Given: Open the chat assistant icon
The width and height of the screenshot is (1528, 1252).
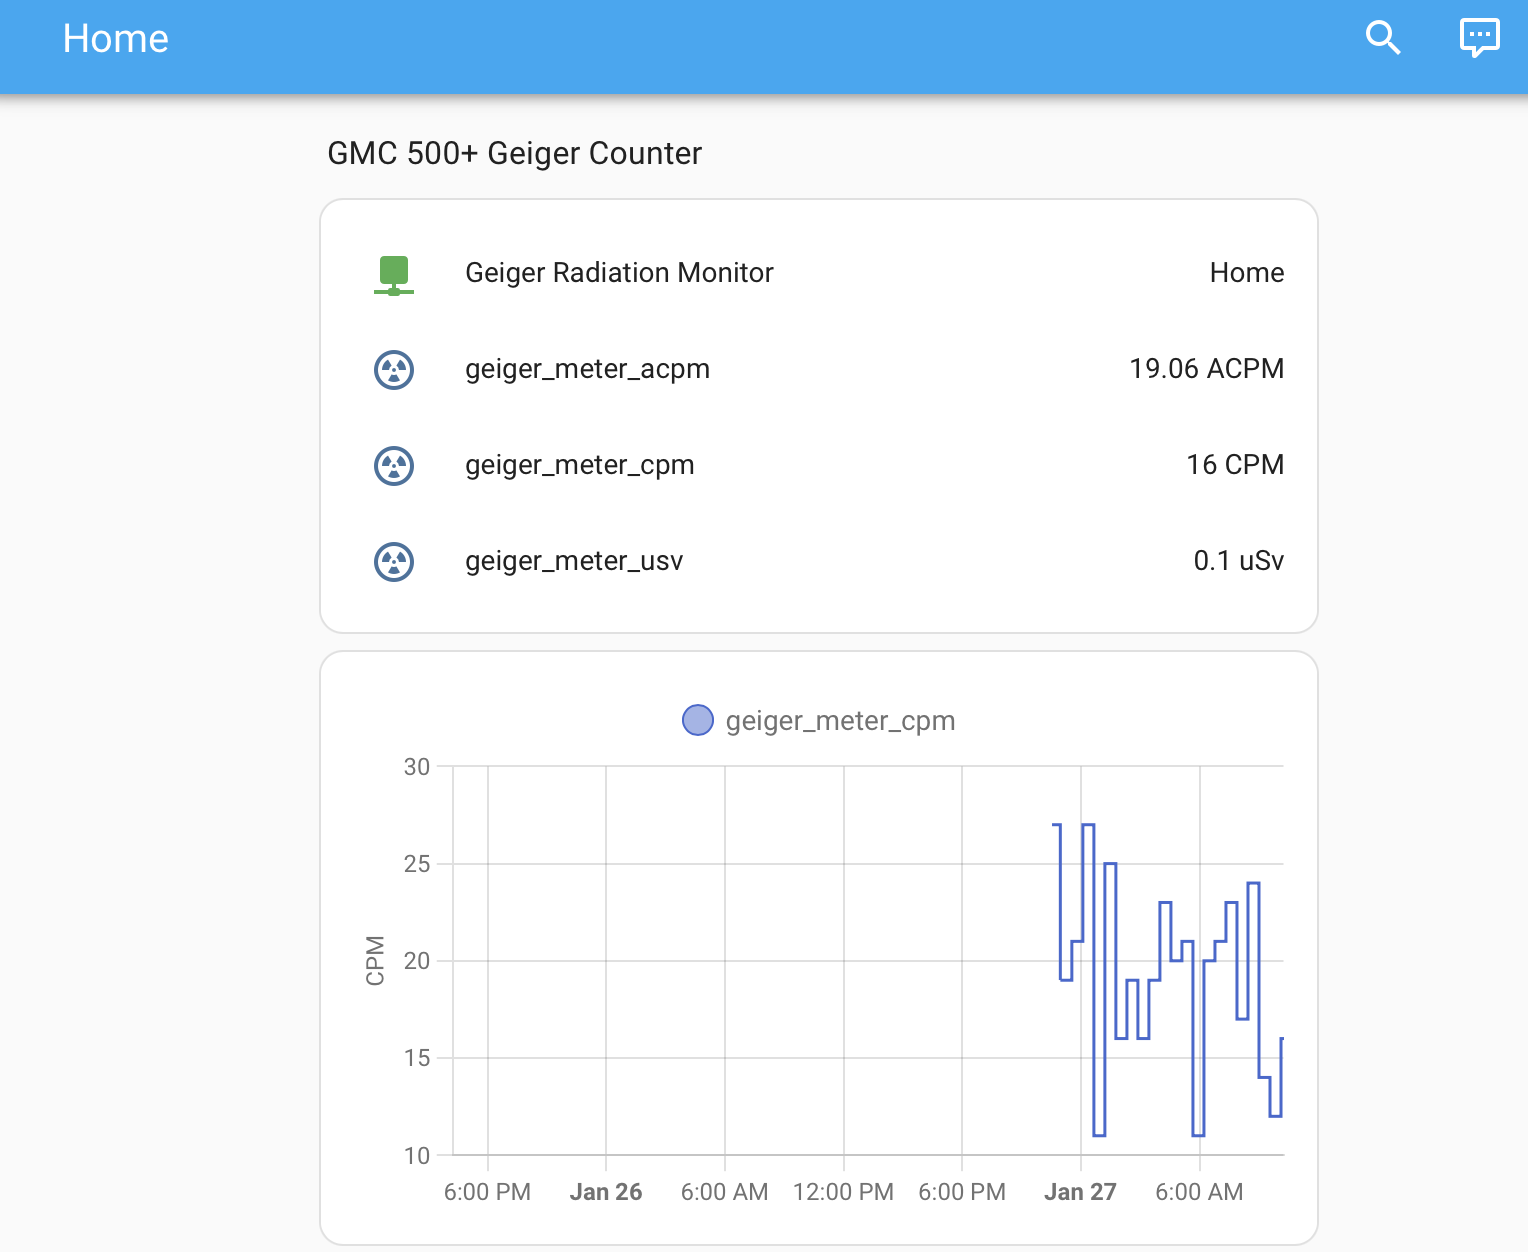Looking at the screenshot, I should tap(1479, 38).
